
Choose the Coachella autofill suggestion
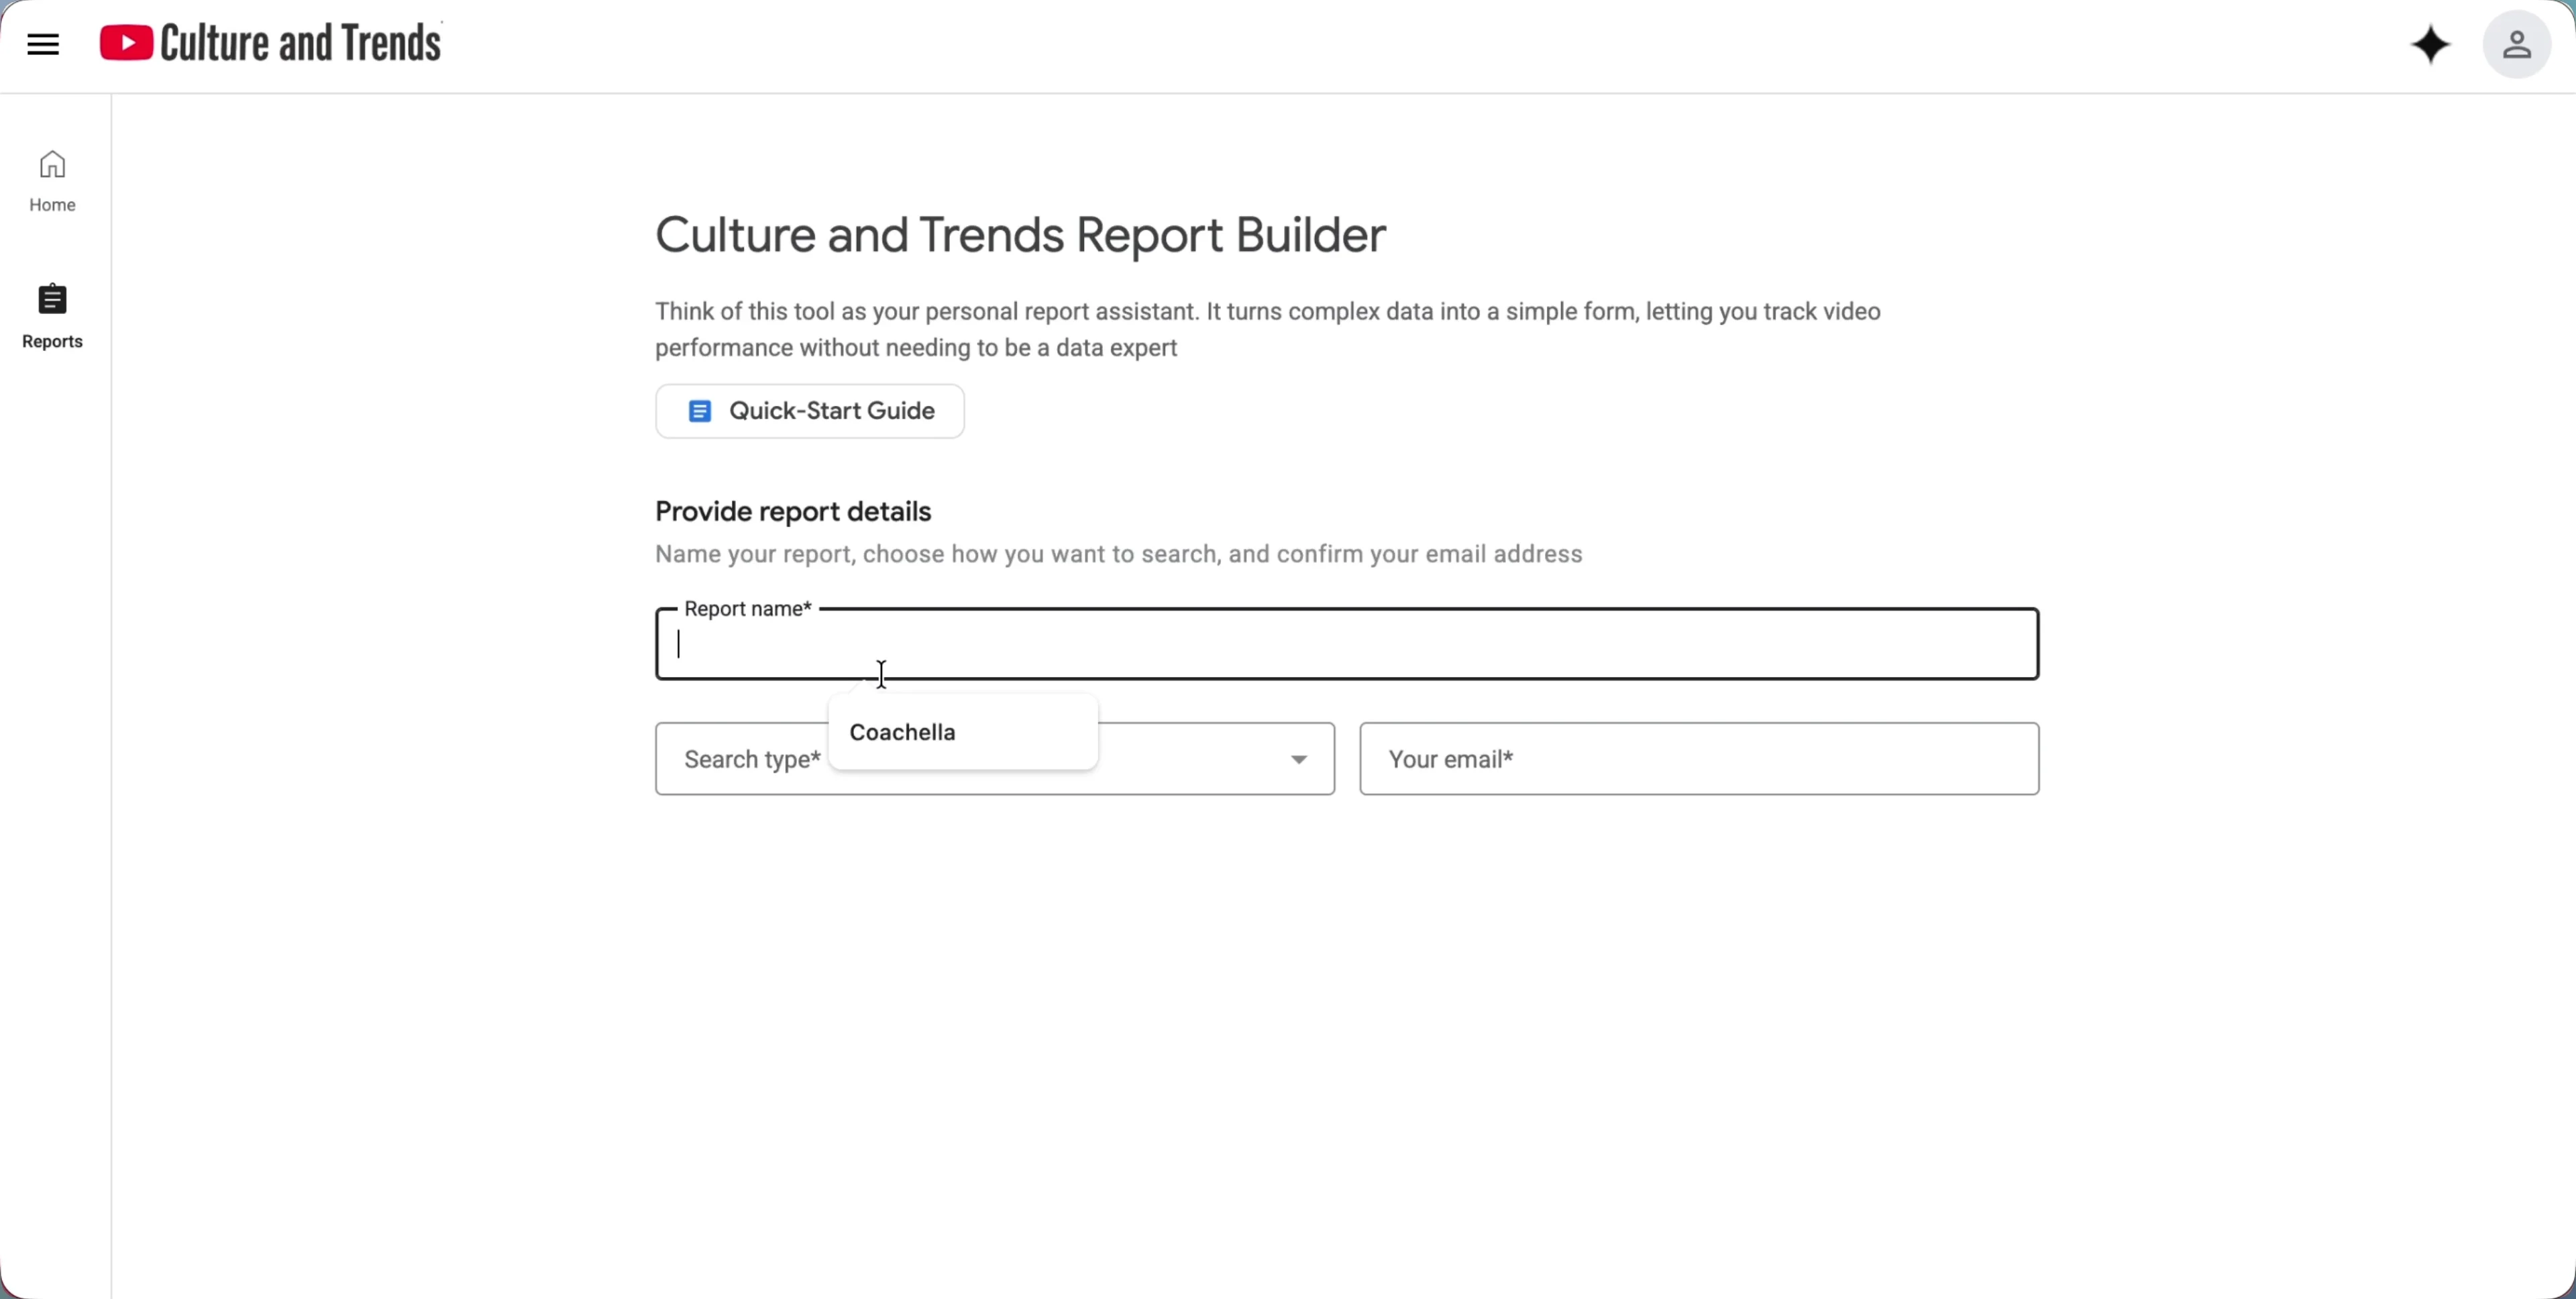(x=963, y=732)
